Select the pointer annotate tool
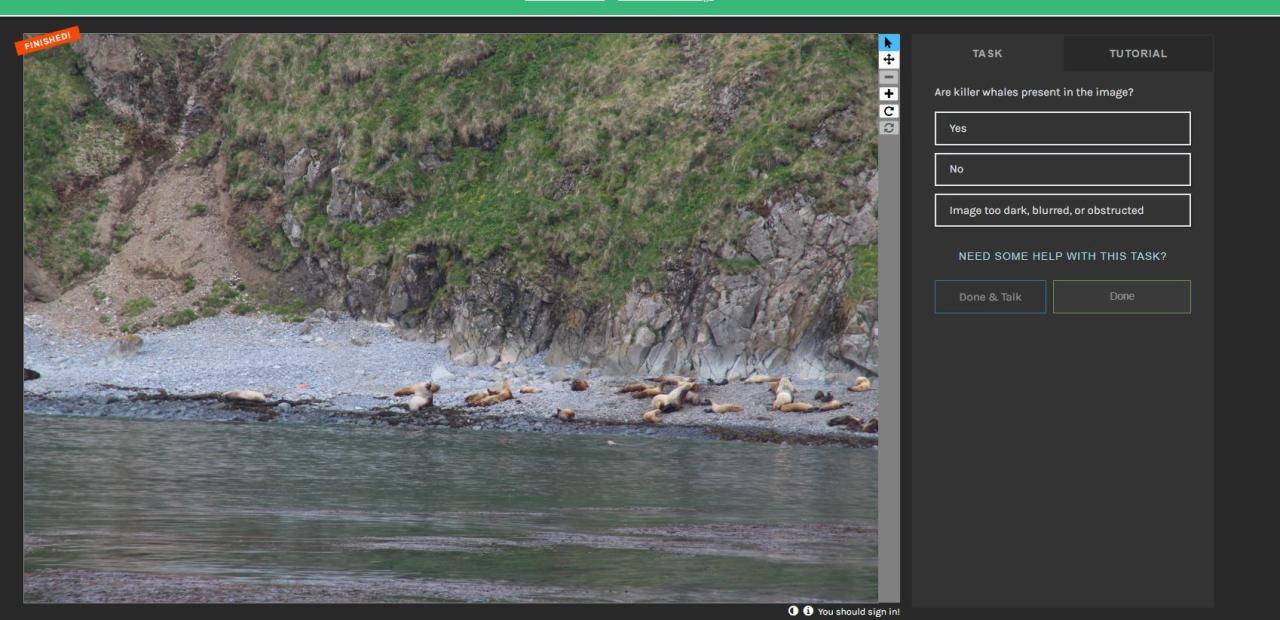Image resolution: width=1280 pixels, height=620 pixels. click(x=889, y=43)
